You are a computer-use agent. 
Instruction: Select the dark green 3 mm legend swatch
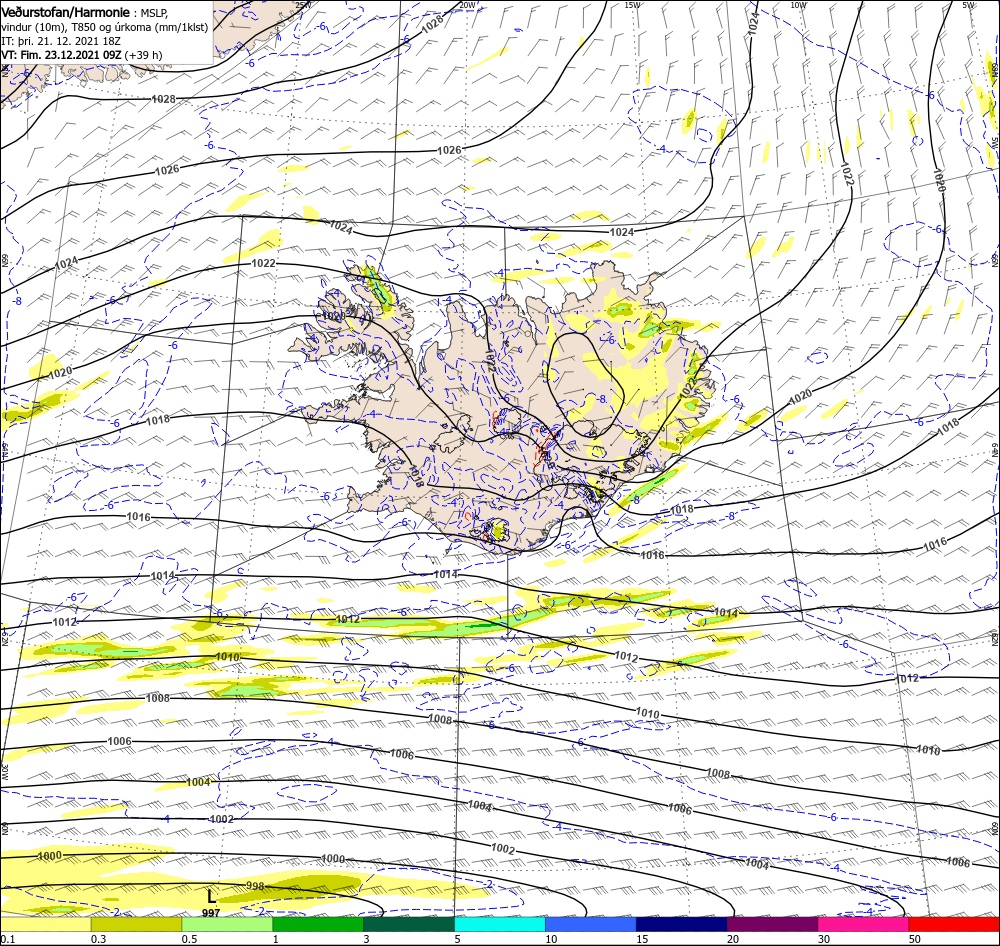click(x=409, y=924)
